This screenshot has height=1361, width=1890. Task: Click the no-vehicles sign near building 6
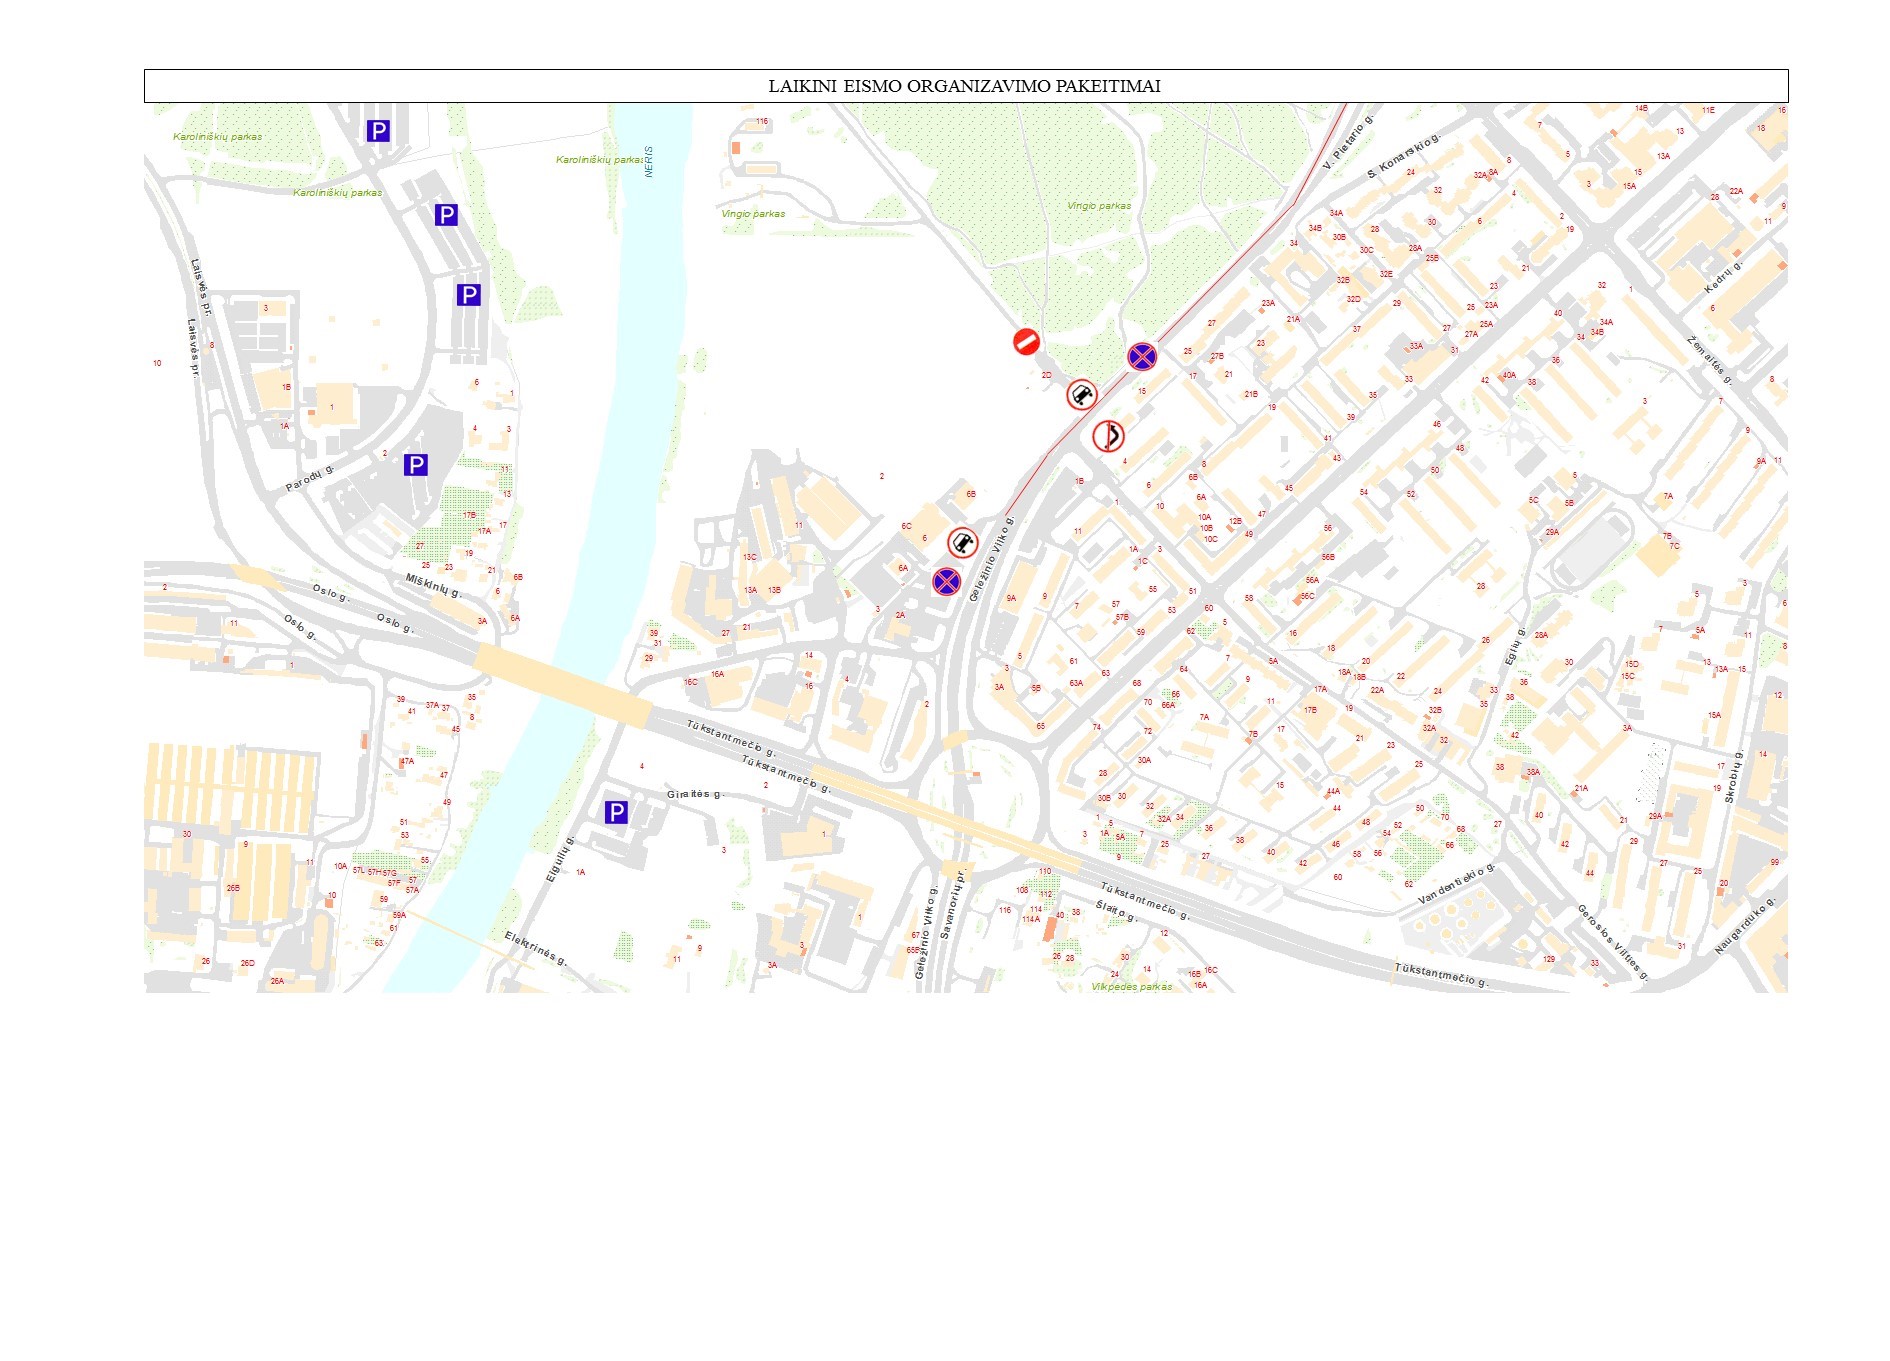[x=963, y=543]
